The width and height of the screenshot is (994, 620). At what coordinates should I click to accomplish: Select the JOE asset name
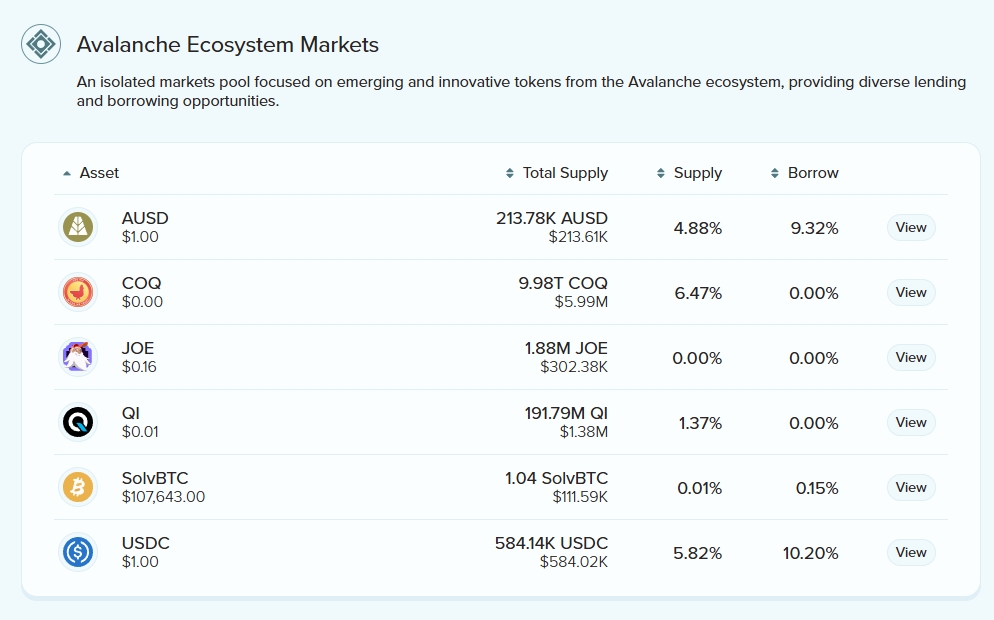pos(138,348)
